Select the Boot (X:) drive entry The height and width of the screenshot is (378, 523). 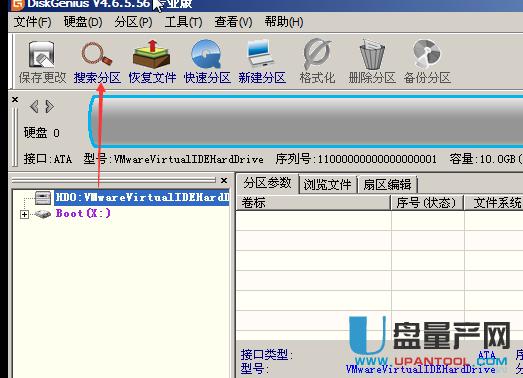(x=83, y=214)
